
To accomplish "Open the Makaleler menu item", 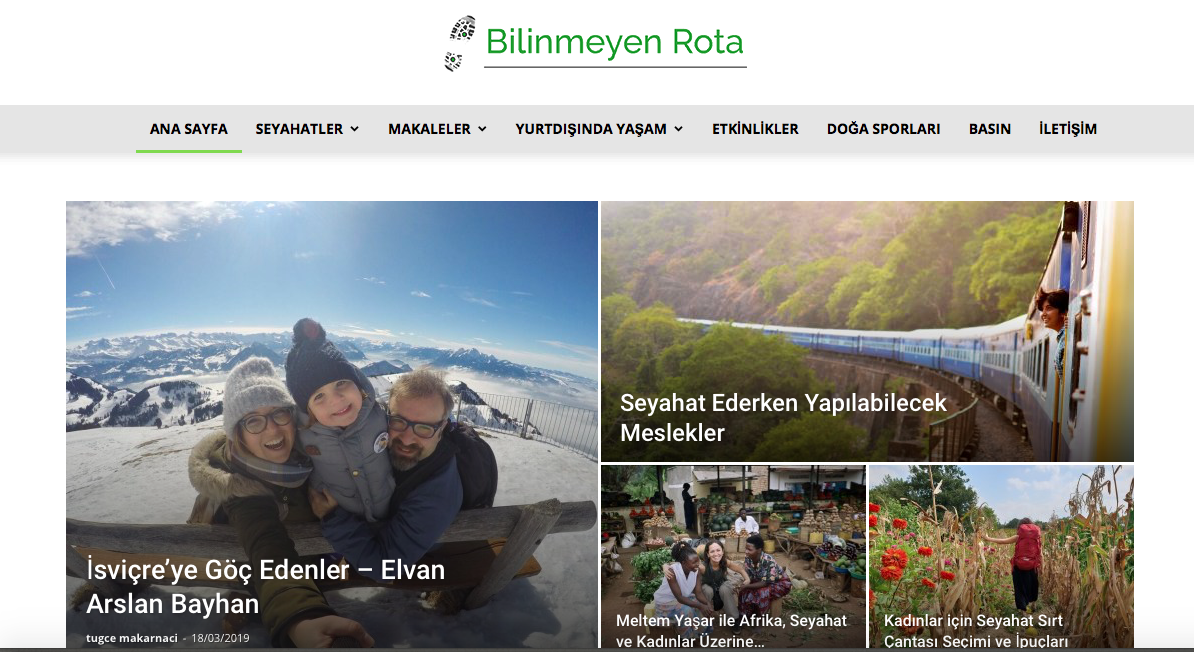I will point(429,129).
